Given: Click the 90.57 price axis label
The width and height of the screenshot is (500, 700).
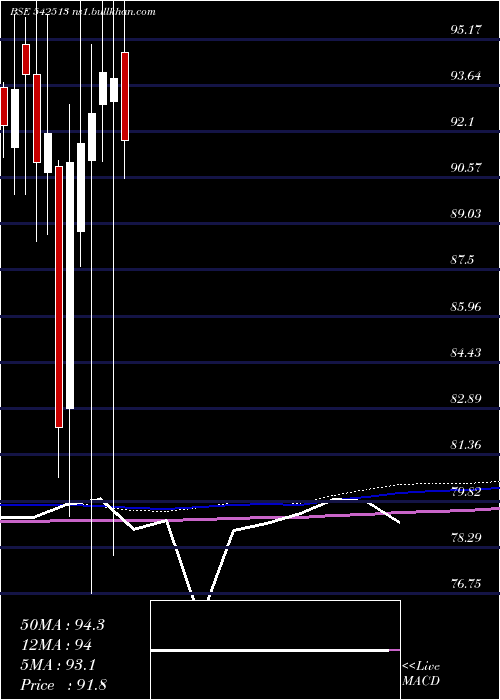Looking at the screenshot, I should [x=467, y=168].
